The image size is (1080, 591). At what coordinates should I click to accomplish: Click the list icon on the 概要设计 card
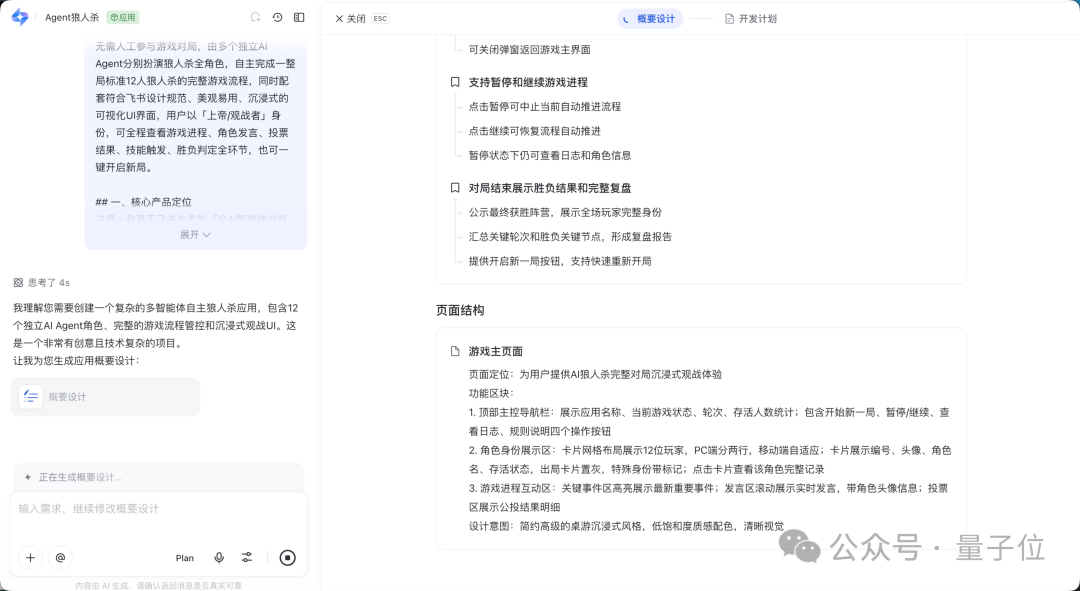click(30, 397)
